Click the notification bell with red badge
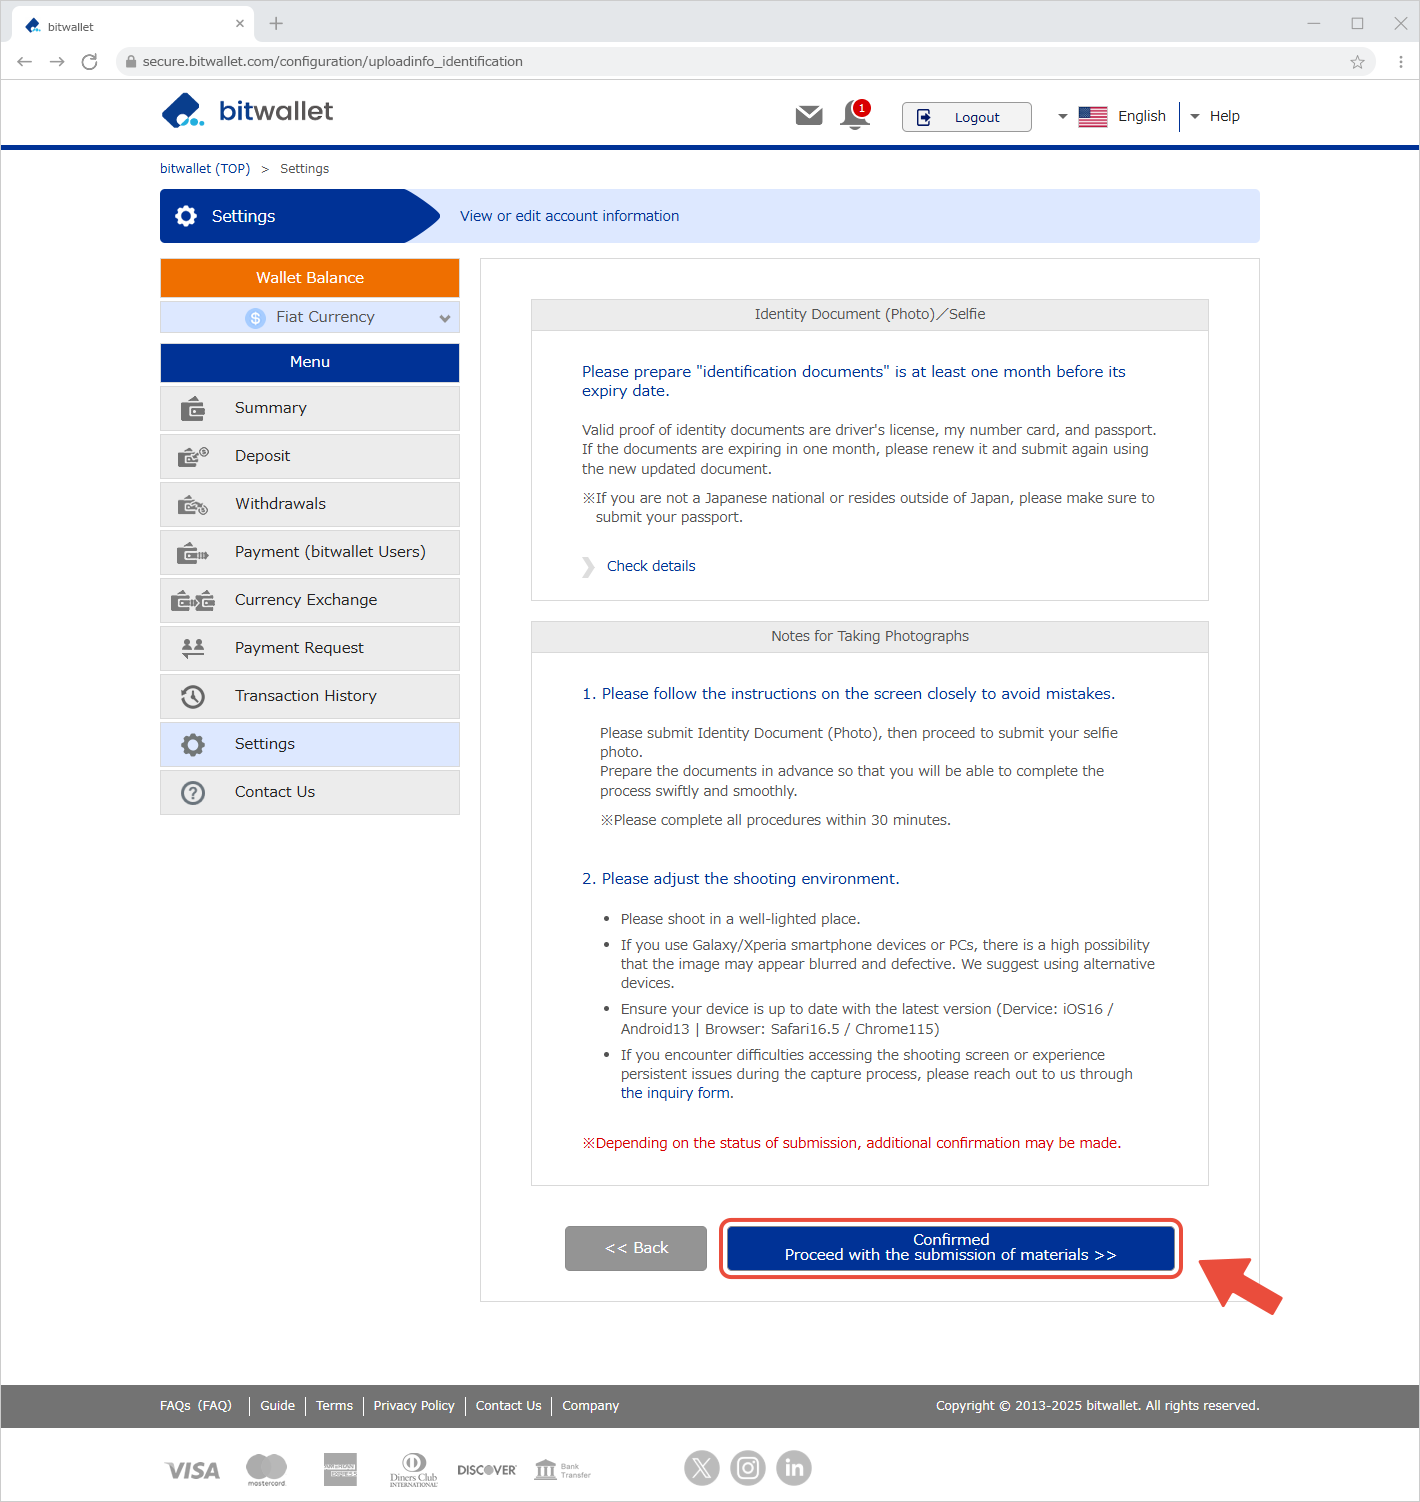 coord(855,116)
